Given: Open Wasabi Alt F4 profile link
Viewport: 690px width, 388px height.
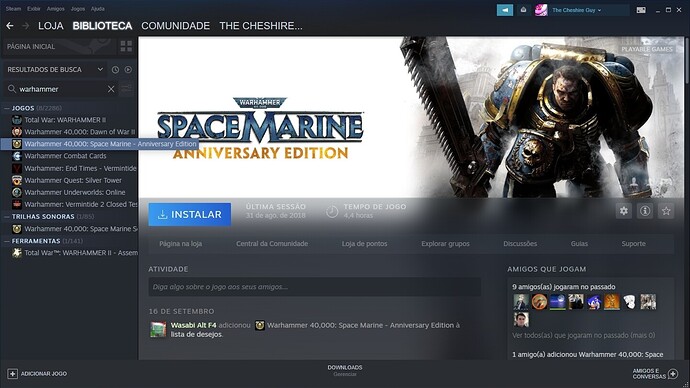Looking at the screenshot, I should [194, 325].
